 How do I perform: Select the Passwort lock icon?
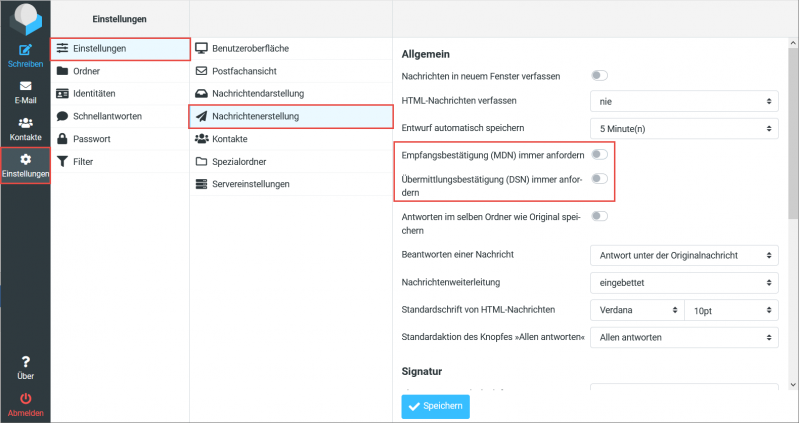pos(63,138)
